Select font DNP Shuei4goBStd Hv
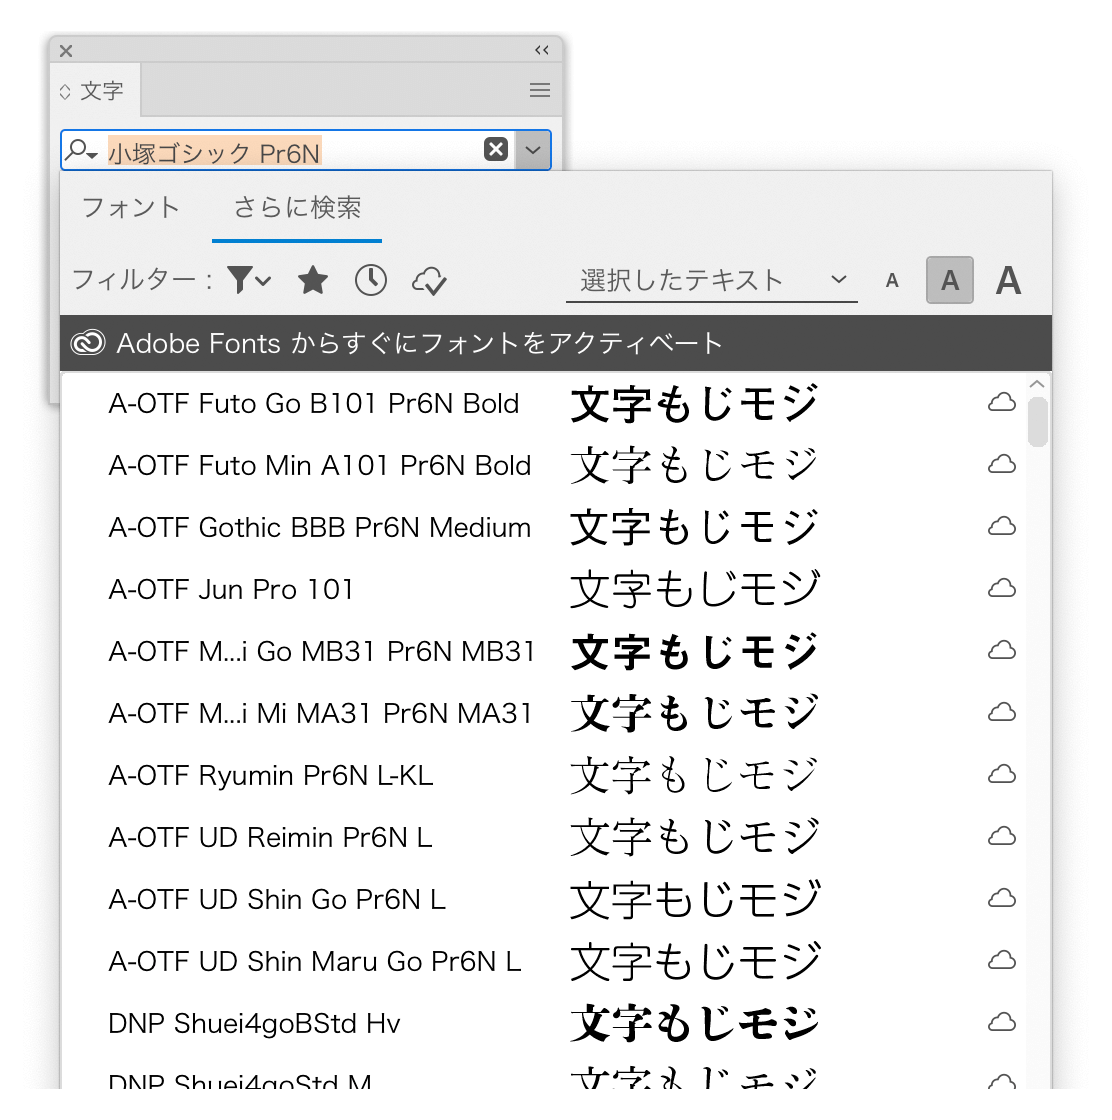1112x1120 pixels. (254, 1024)
